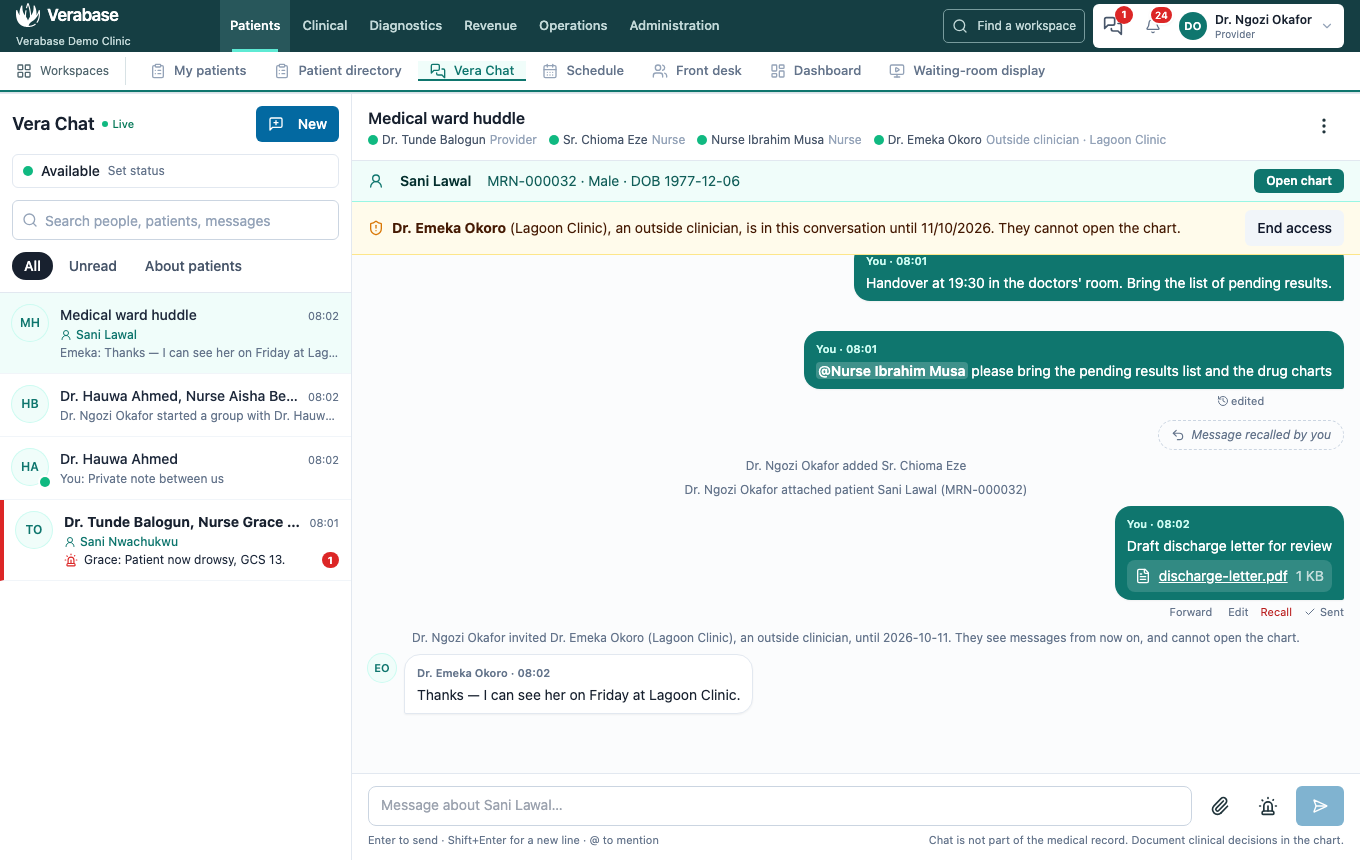Click the PDF file icon in attachment
This screenshot has width=1360, height=860.
coord(1144,576)
